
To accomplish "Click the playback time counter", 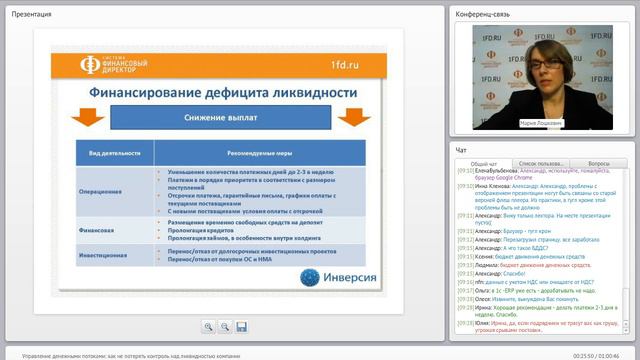I will tap(596, 356).
